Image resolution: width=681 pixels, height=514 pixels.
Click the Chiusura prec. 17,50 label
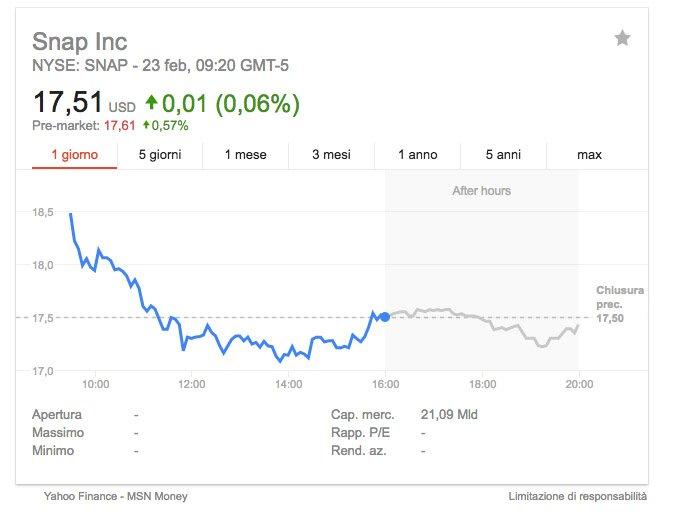(620, 304)
